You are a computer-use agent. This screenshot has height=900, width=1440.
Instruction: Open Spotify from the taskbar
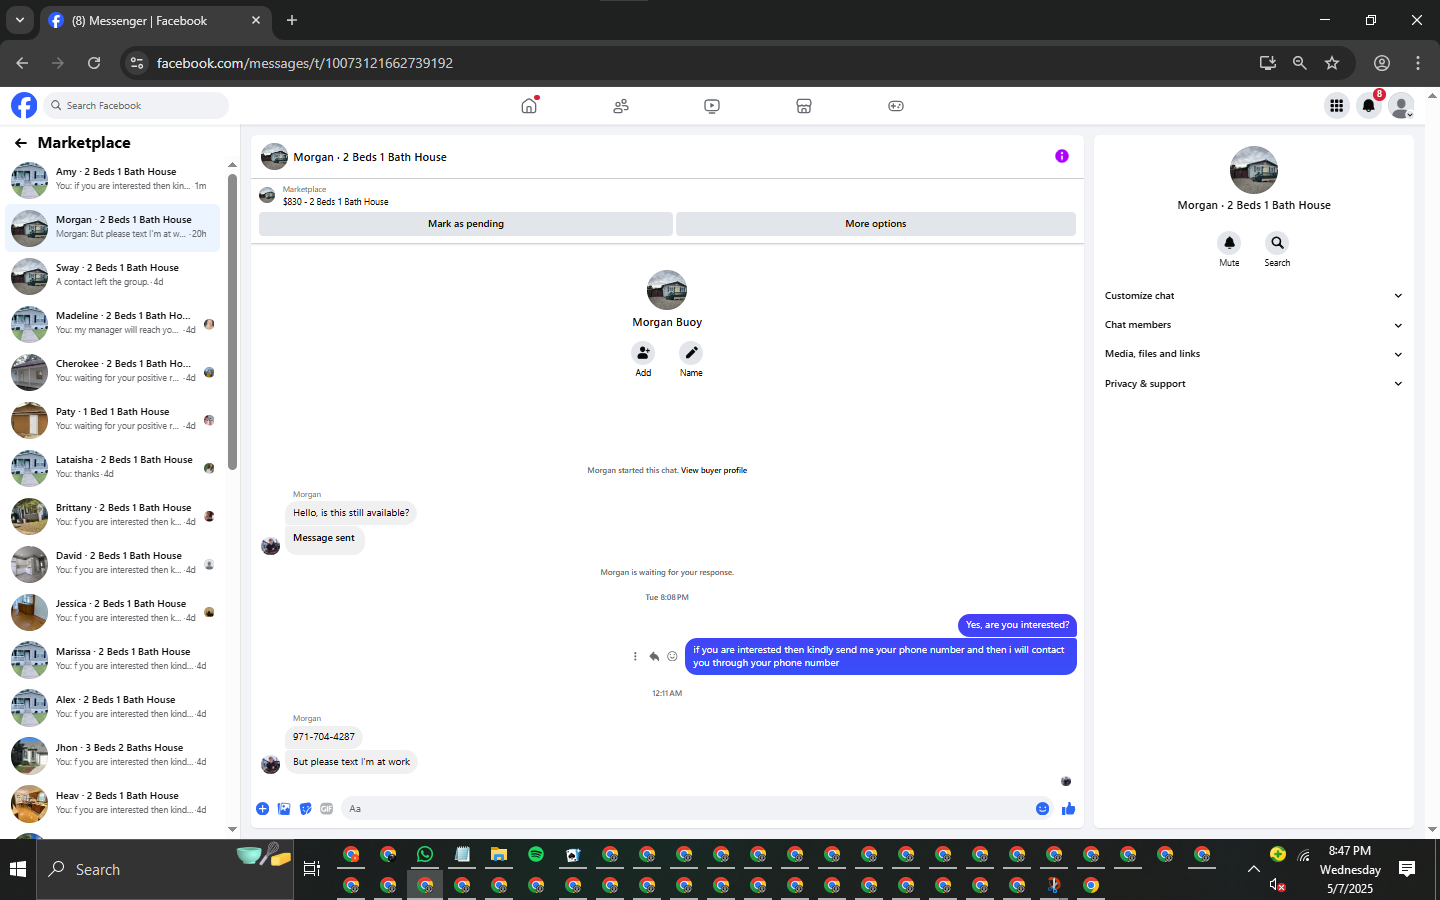[536, 854]
